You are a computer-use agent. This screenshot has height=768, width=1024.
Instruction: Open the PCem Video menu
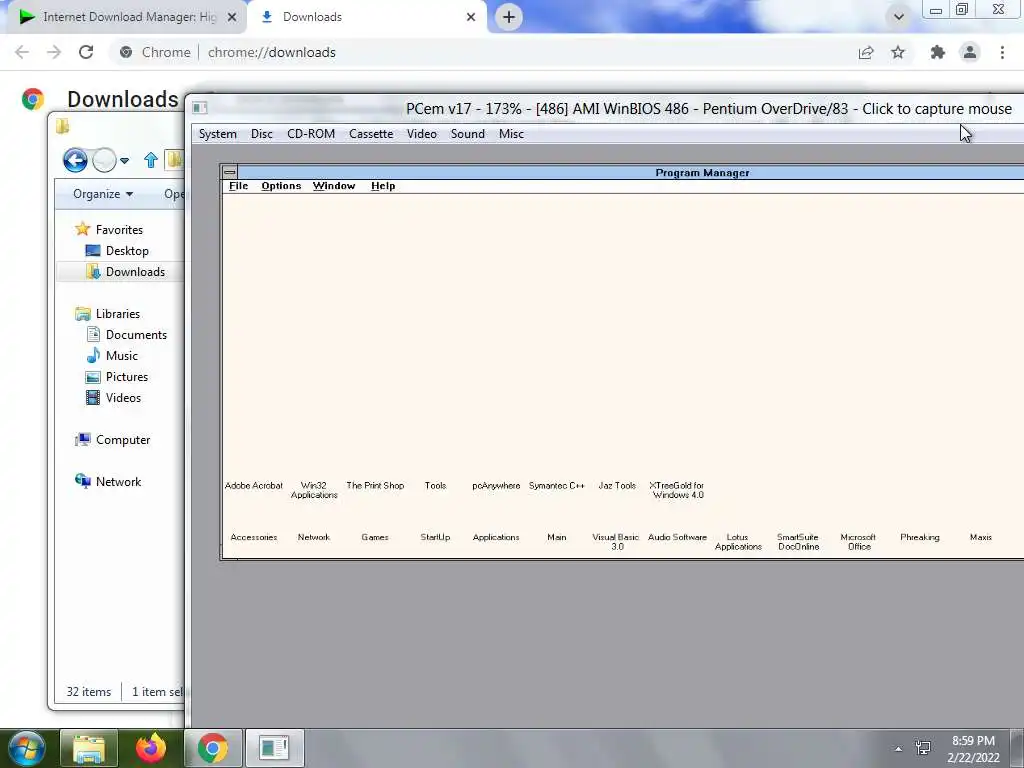(x=421, y=134)
